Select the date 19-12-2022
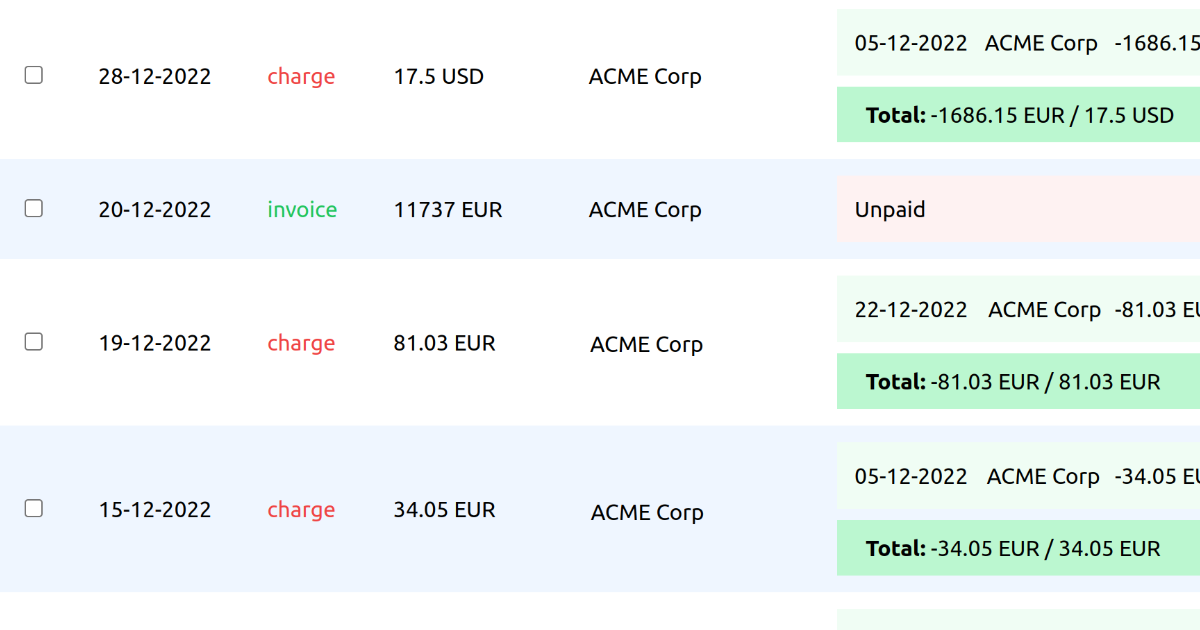 pos(155,343)
